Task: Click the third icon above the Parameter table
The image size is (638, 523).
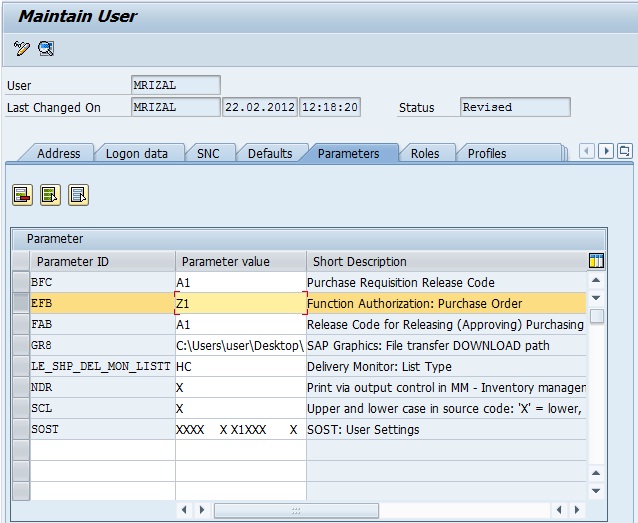Action: tap(78, 195)
